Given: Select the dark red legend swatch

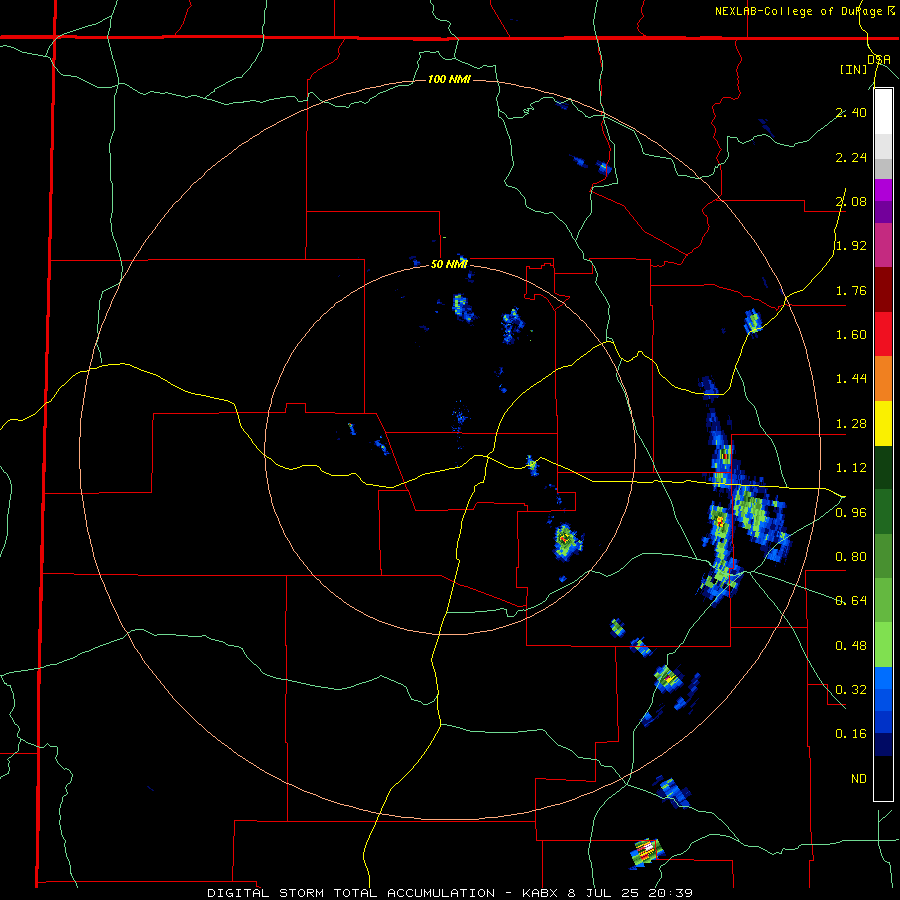Looking at the screenshot, I should (883, 290).
